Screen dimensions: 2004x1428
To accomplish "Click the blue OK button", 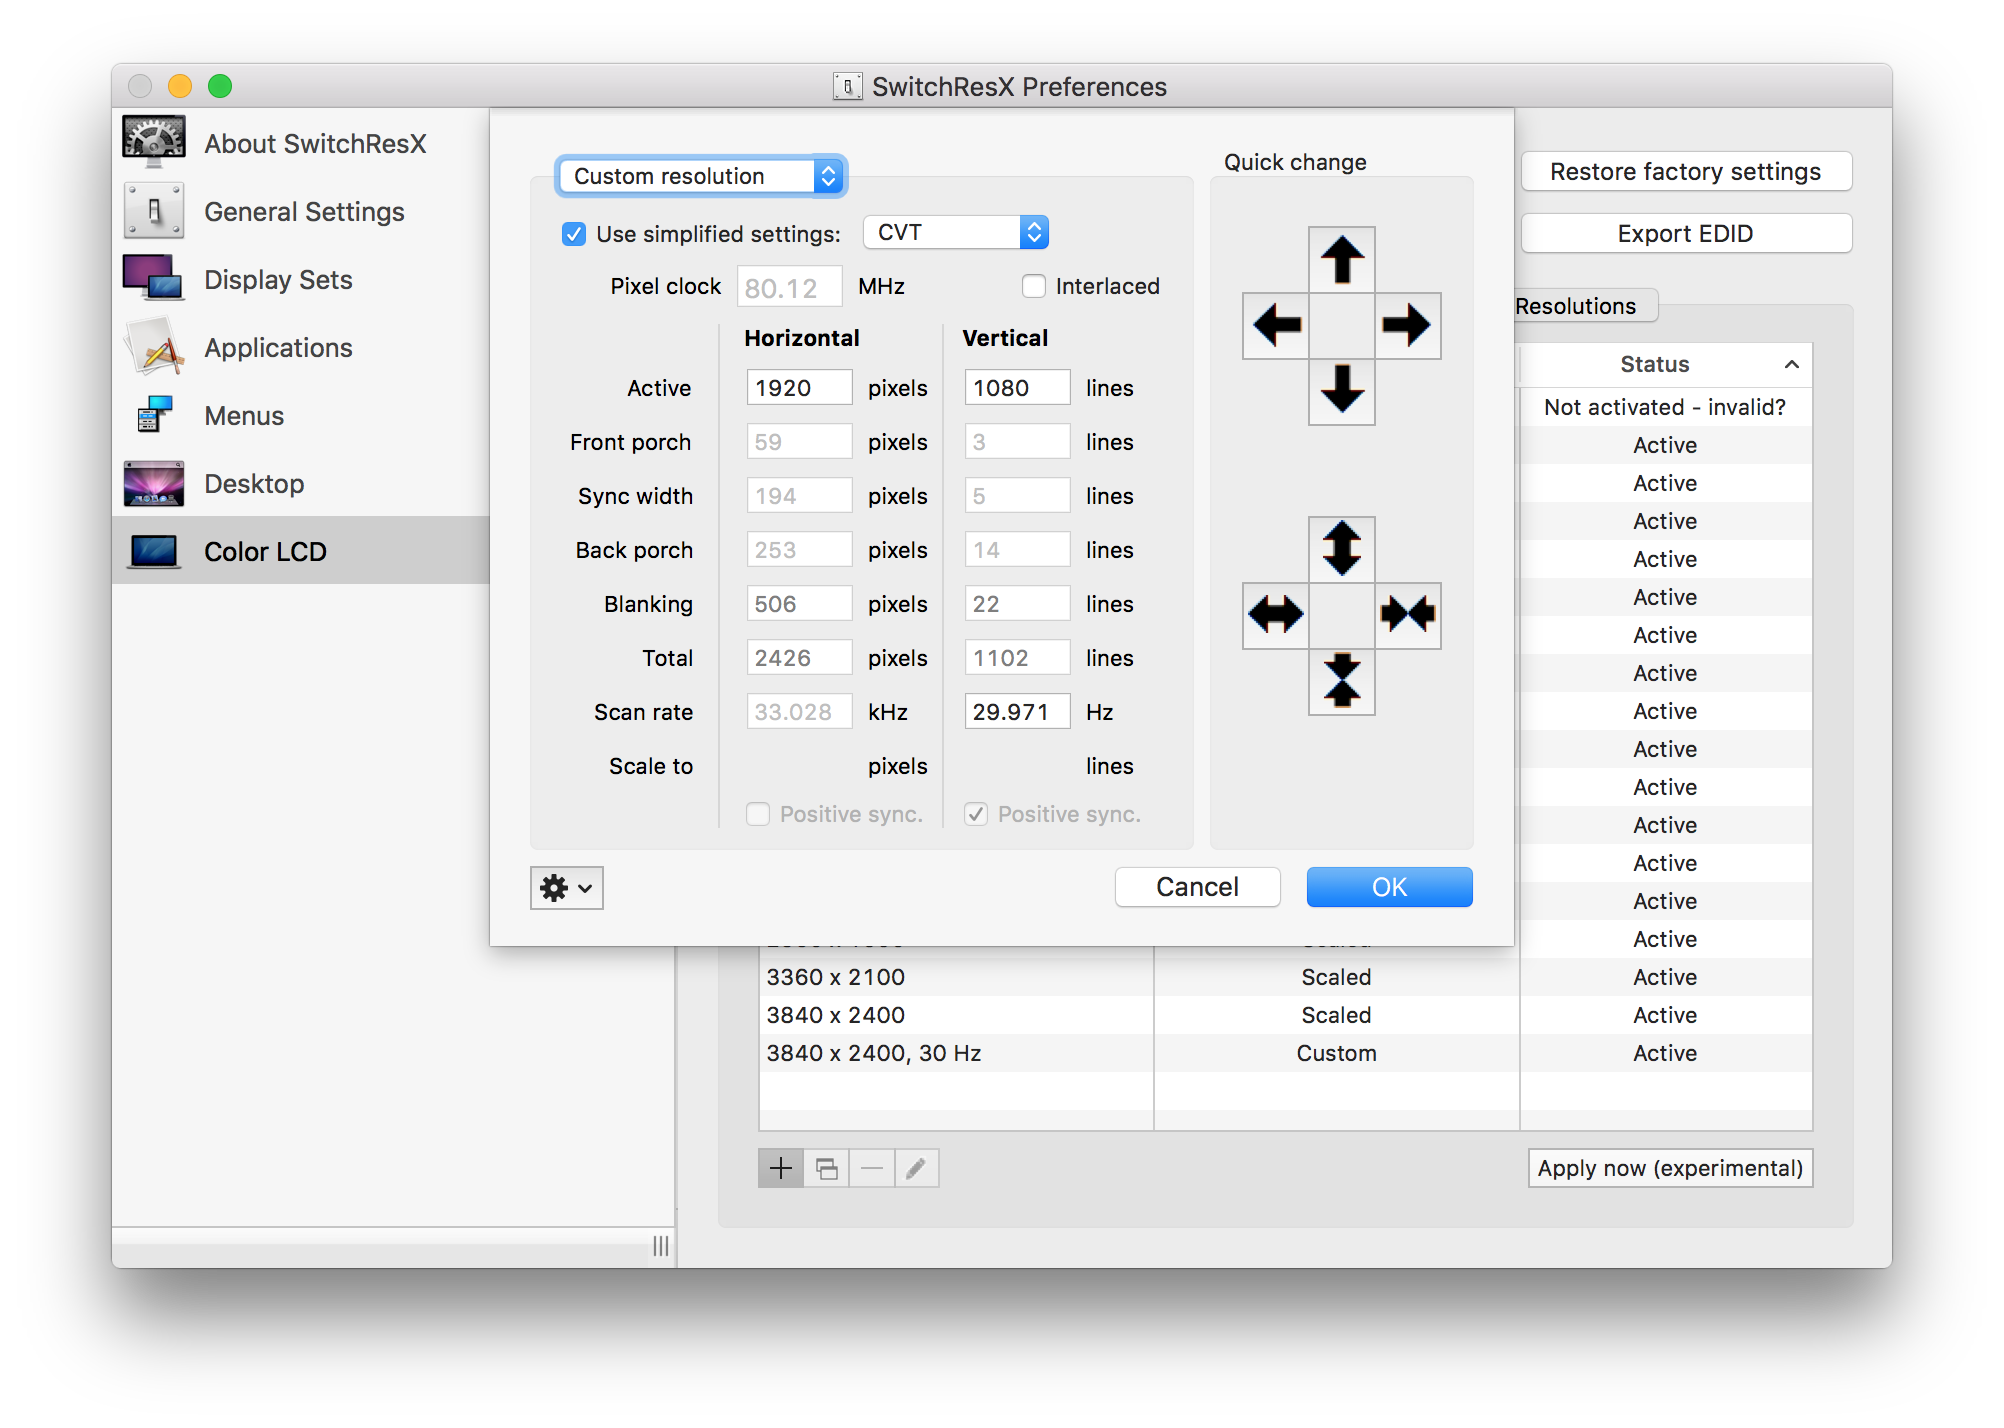I will [x=1389, y=887].
